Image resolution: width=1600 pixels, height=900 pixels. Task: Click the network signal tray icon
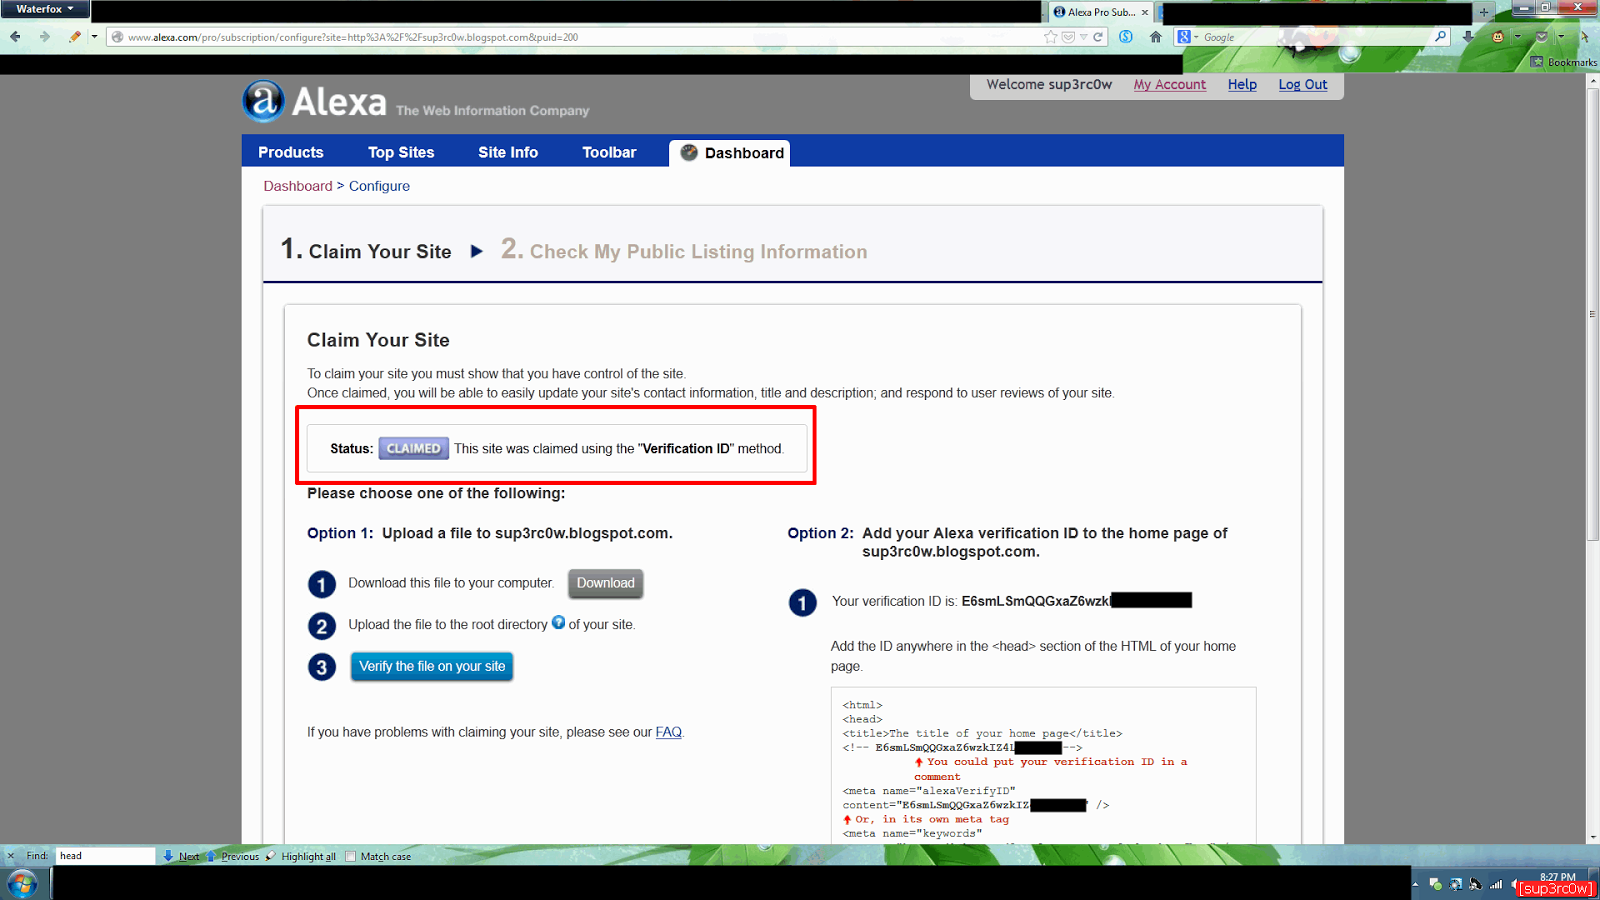1496,884
